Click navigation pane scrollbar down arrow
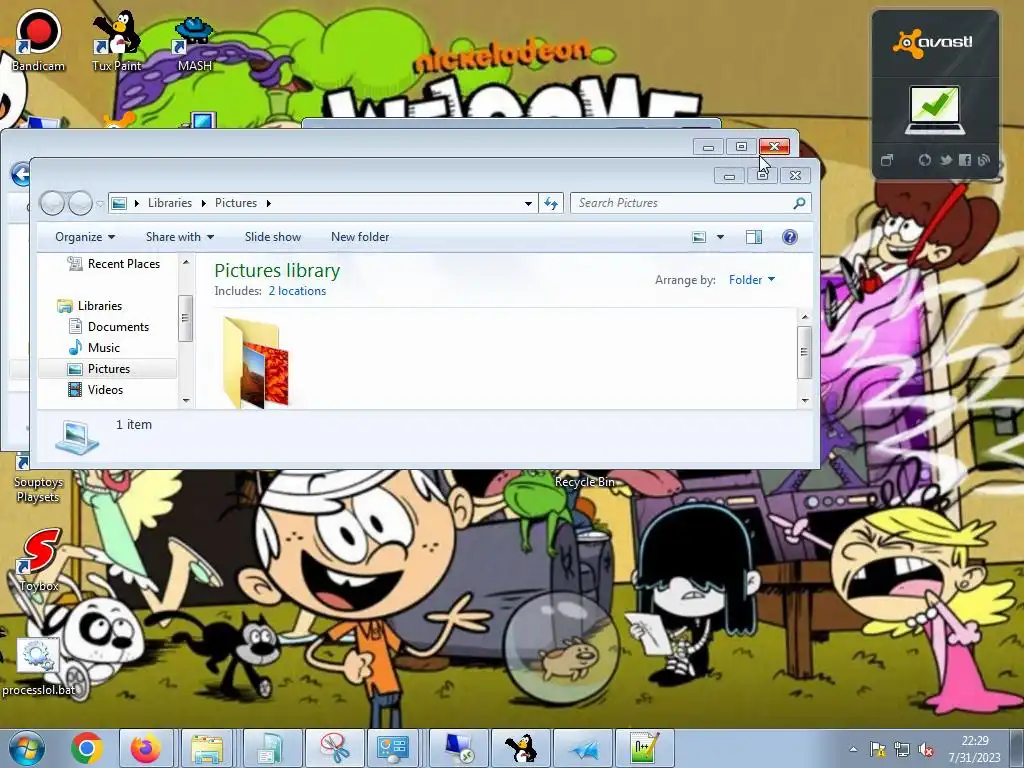This screenshot has height=768, width=1024. tap(186, 400)
